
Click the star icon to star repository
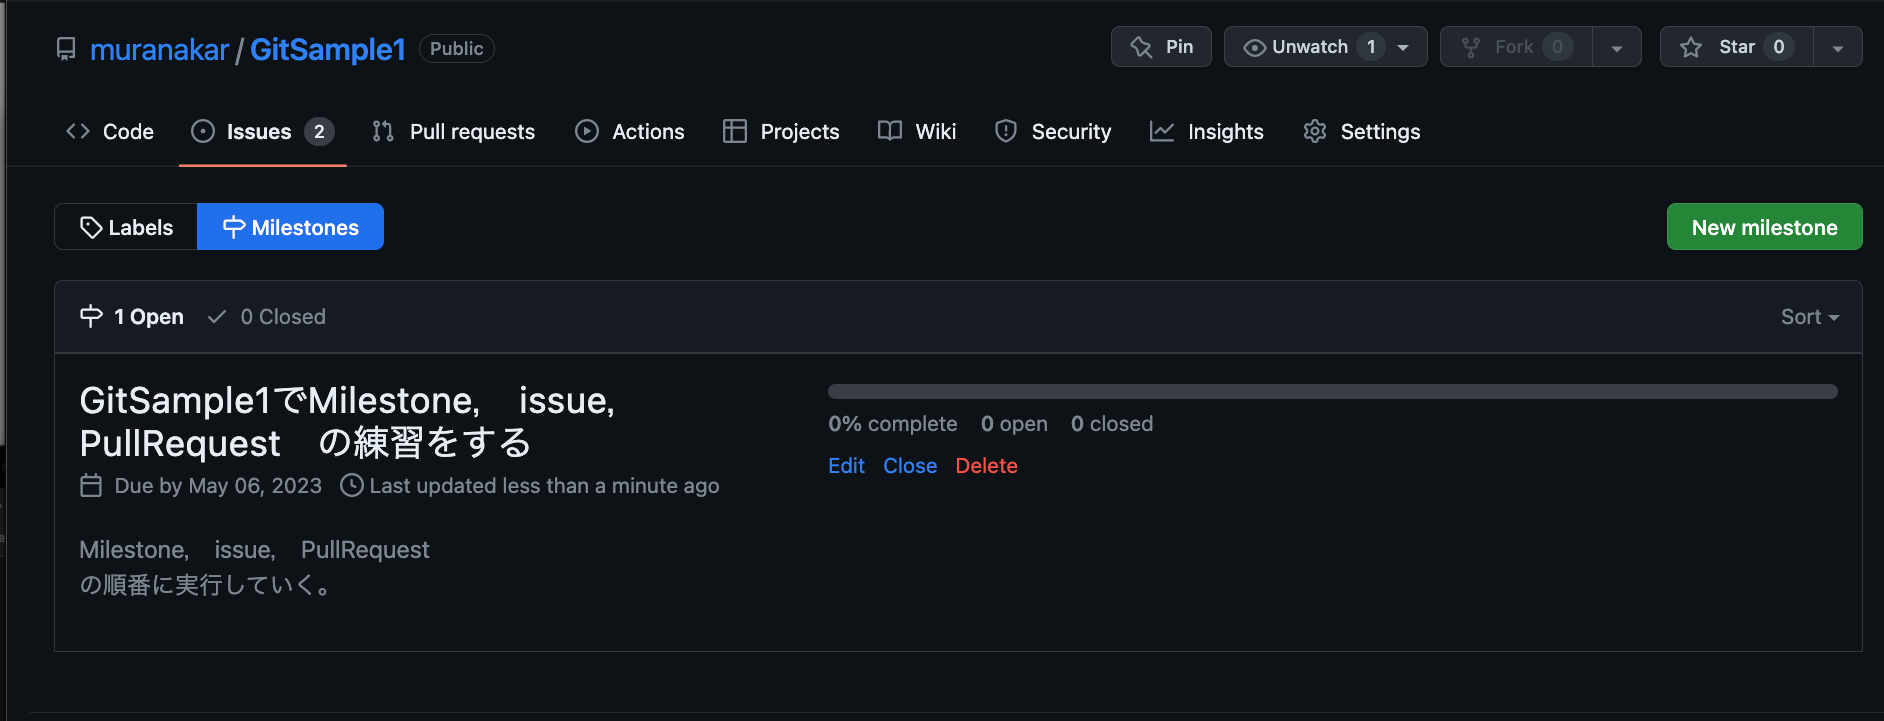1691,47
